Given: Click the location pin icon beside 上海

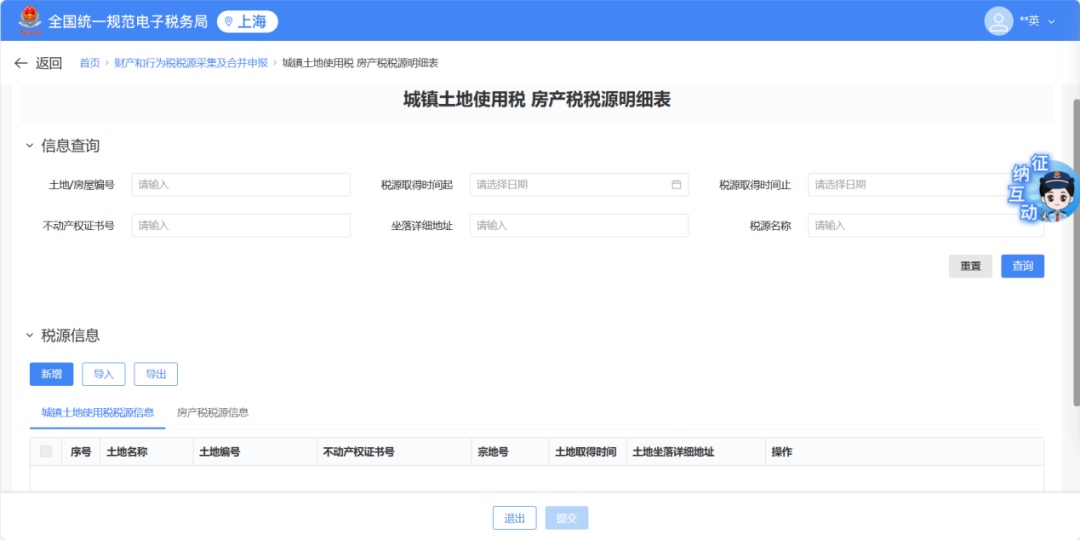Looking at the screenshot, I should [229, 21].
